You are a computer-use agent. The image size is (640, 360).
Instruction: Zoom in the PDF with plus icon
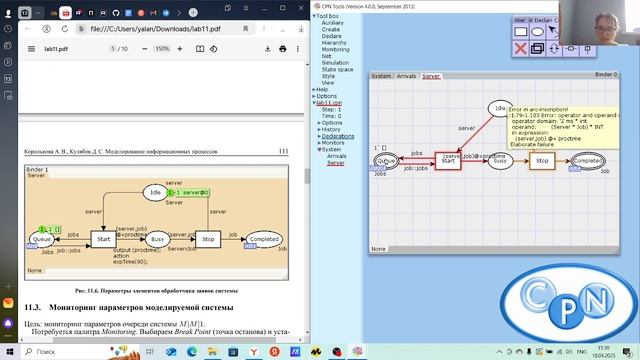[180, 49]
